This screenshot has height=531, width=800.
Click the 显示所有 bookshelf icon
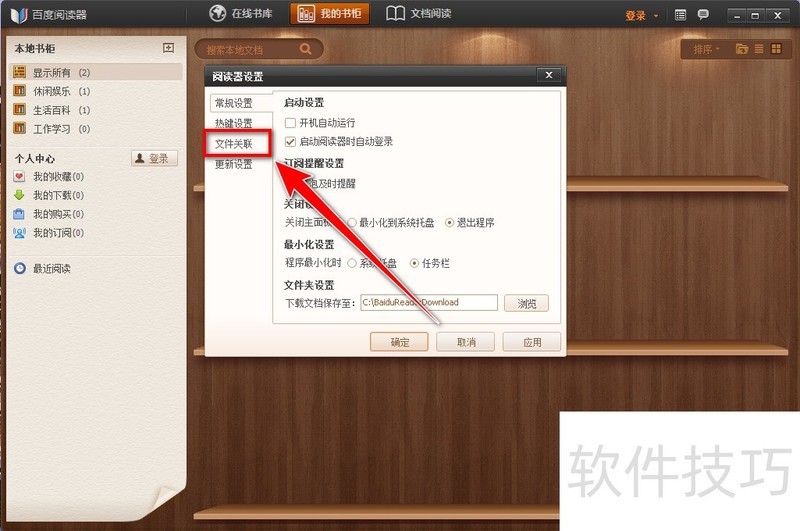[19, 72]
